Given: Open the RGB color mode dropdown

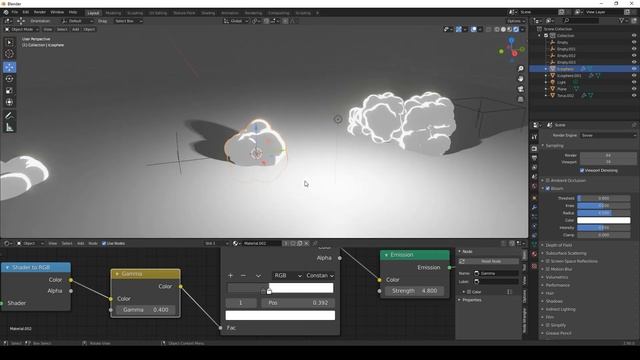Looking at the screenshot, I should click(x=288, y=276).
